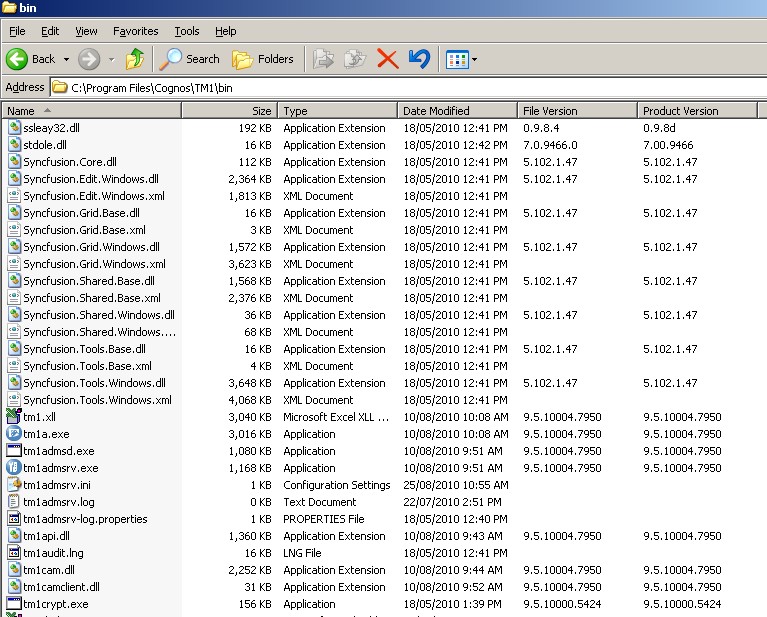Viewport: 767px width, 617px height.
Task: Open the Favorites menu
Action: (135, 31)
